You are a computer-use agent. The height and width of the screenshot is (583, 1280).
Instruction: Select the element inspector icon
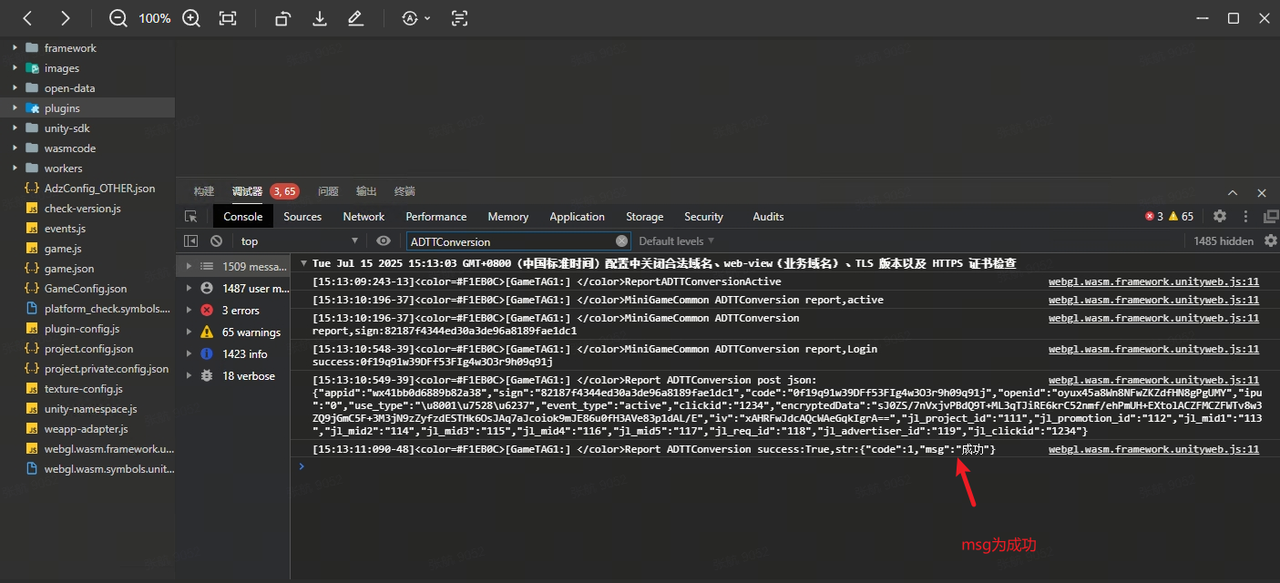tap(191, 216)
